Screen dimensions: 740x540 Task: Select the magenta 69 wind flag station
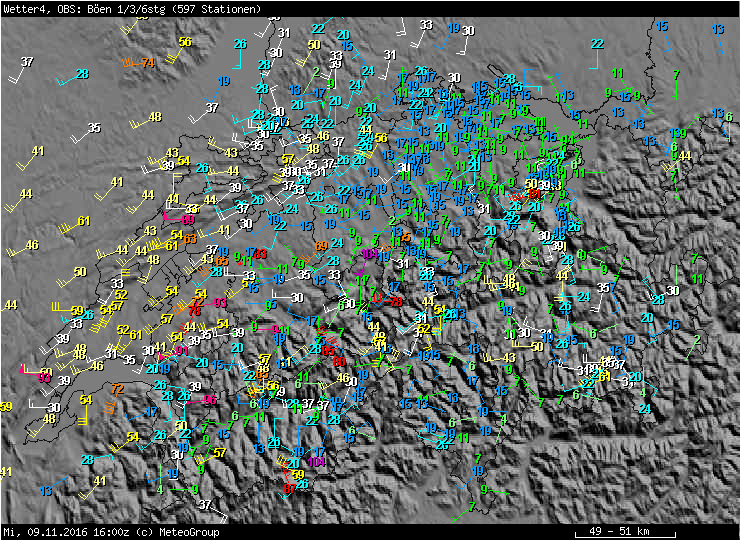188,220
